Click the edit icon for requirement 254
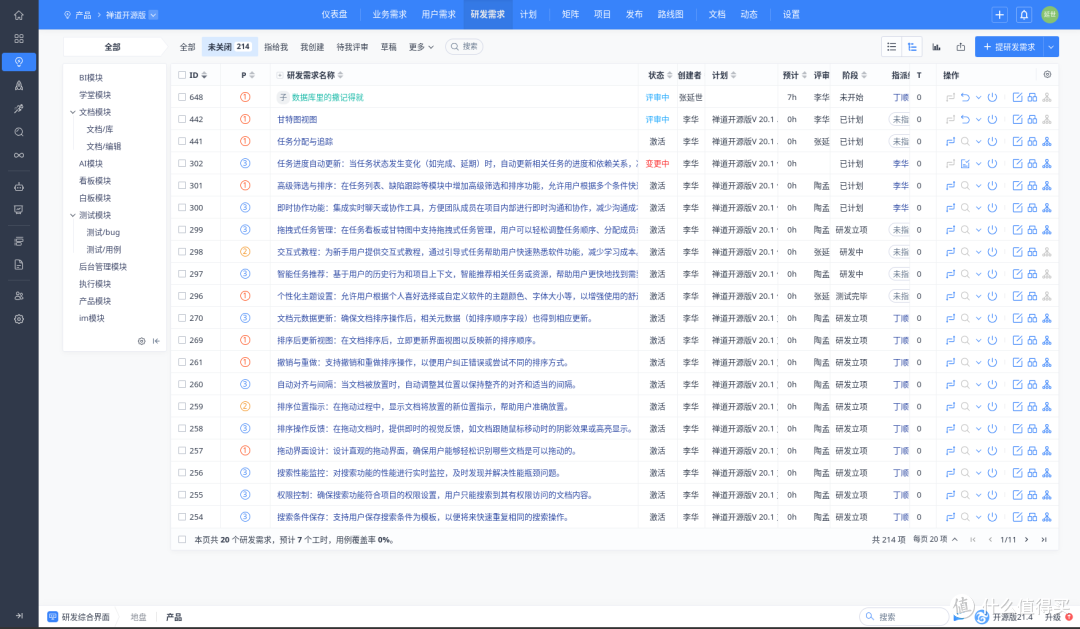1080x629 pixels. [1017, 517]
